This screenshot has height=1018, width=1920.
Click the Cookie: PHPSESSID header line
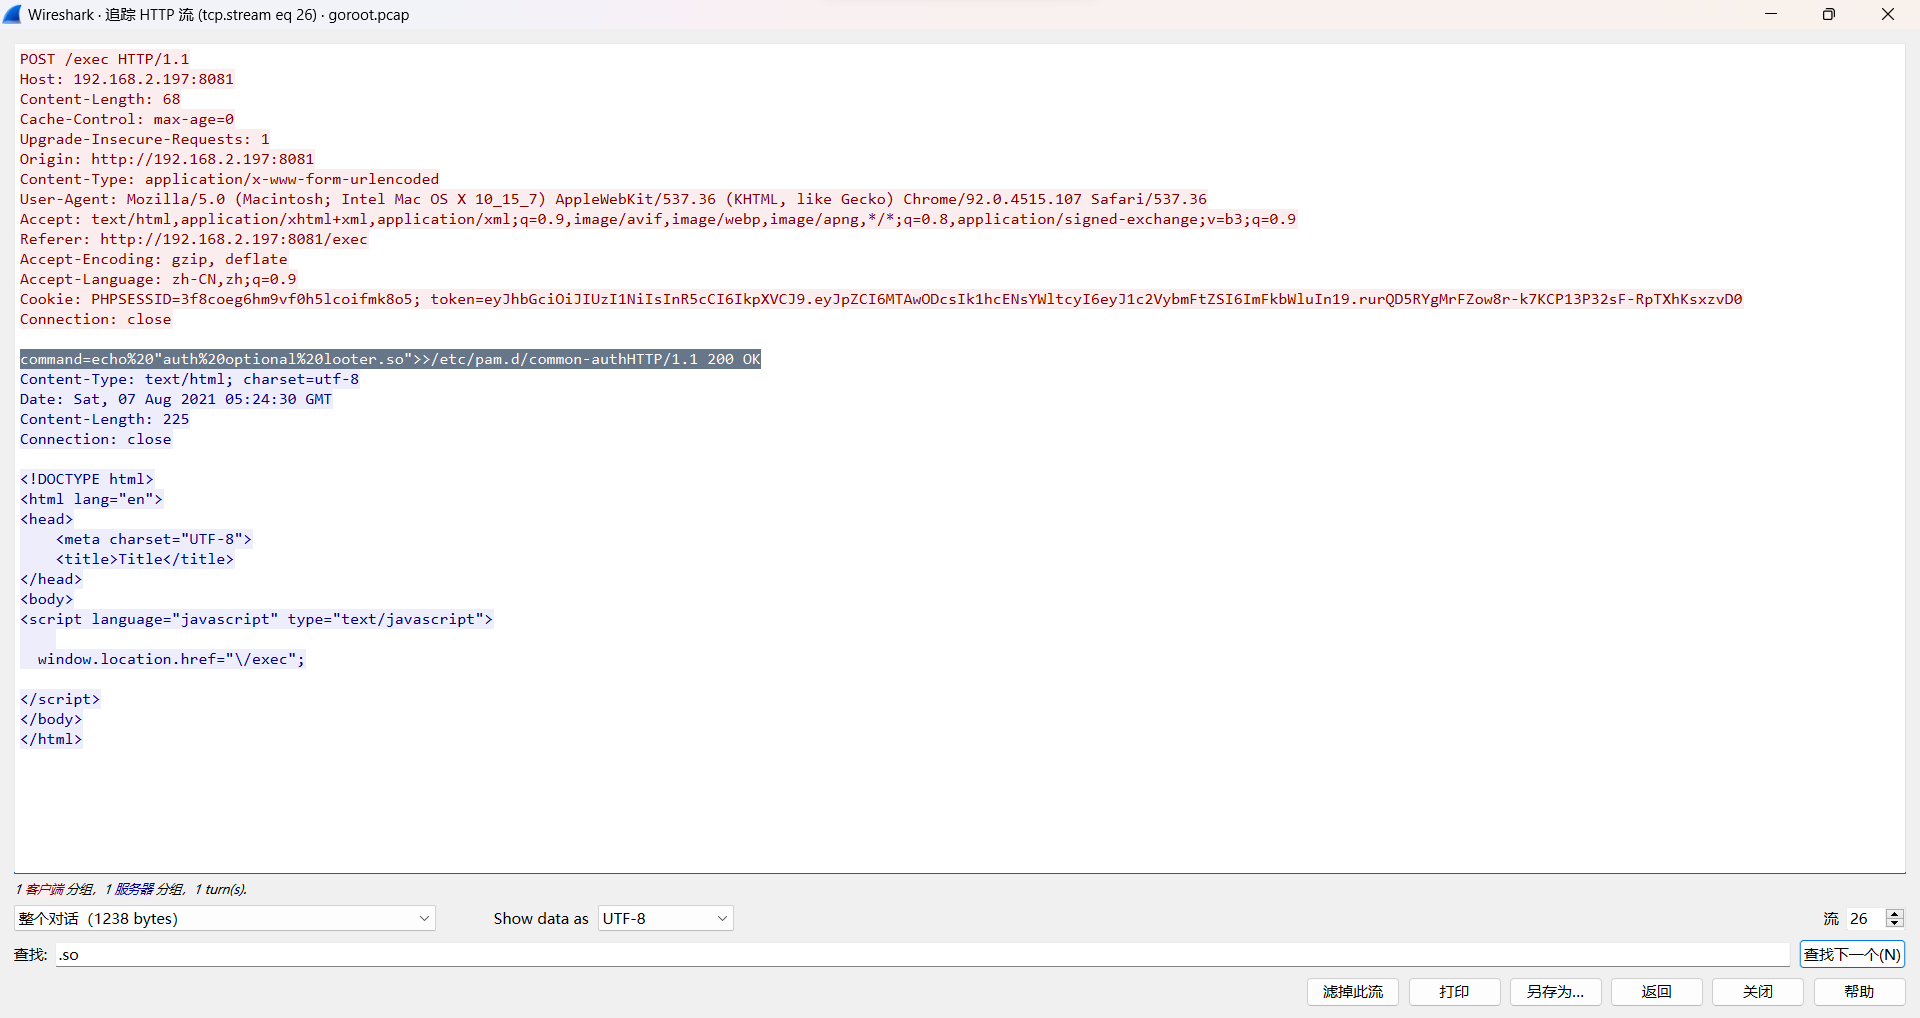[881, 299]
